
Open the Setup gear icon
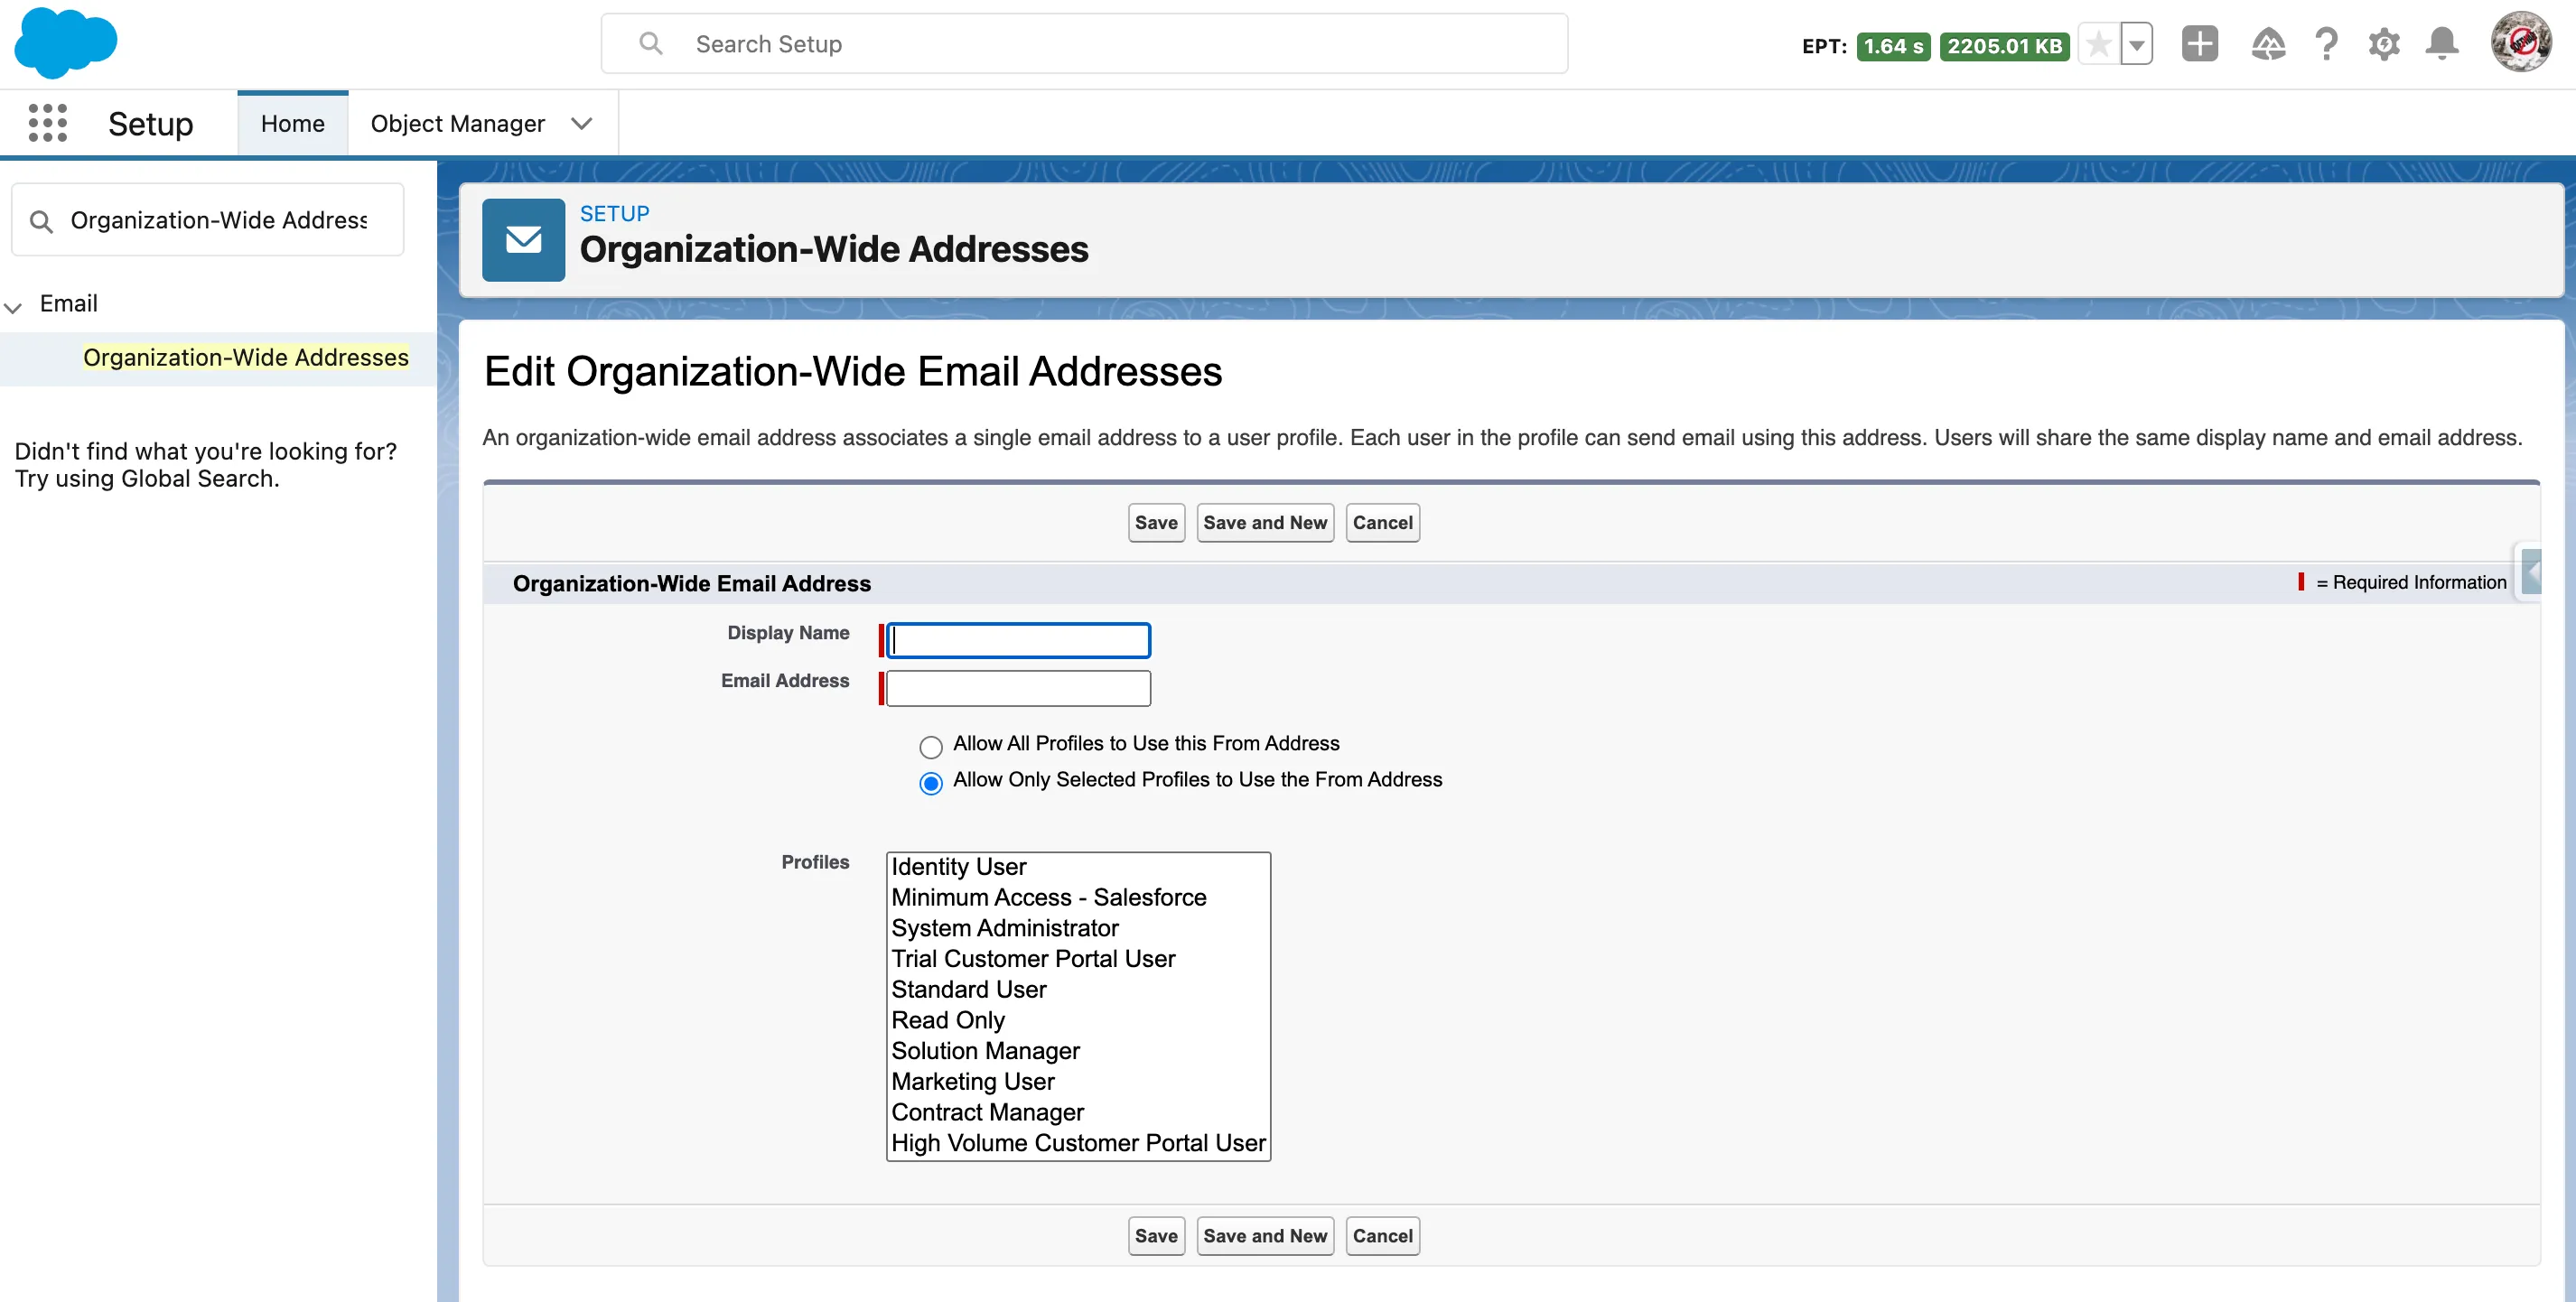(x=2384, y=44)
